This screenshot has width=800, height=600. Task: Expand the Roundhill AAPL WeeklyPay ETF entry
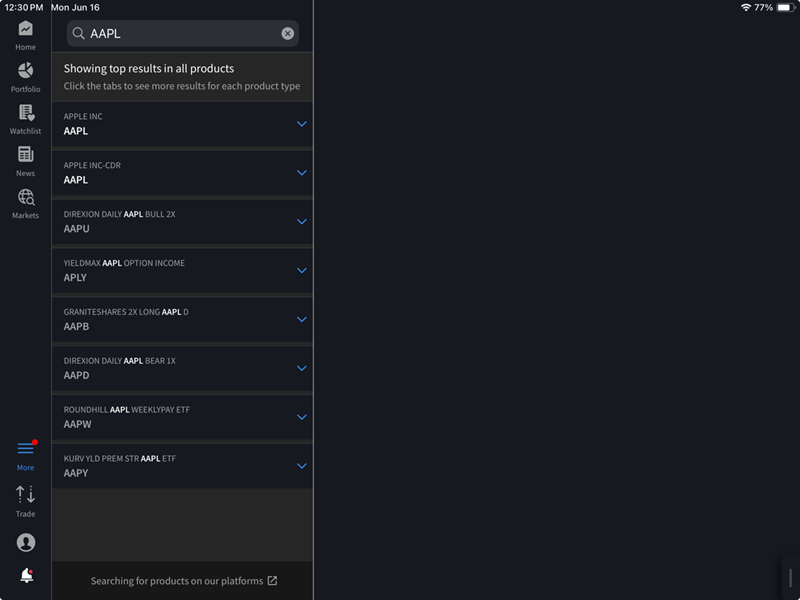(x=301, y=417)
